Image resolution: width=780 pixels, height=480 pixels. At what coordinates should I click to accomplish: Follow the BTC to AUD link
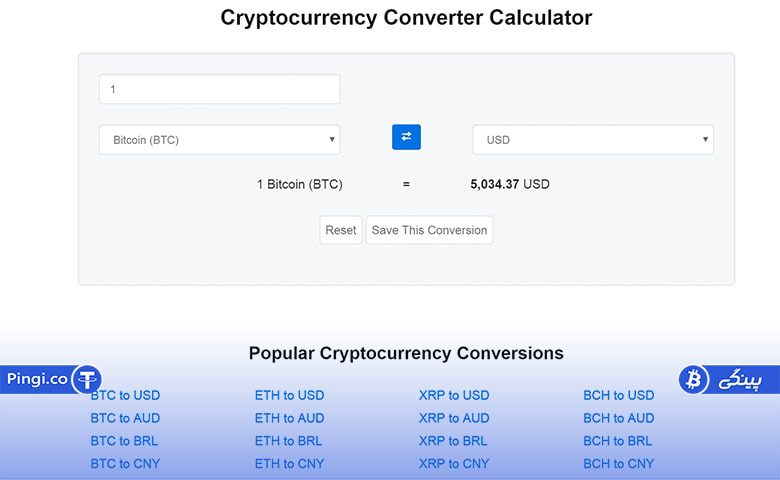125,418
